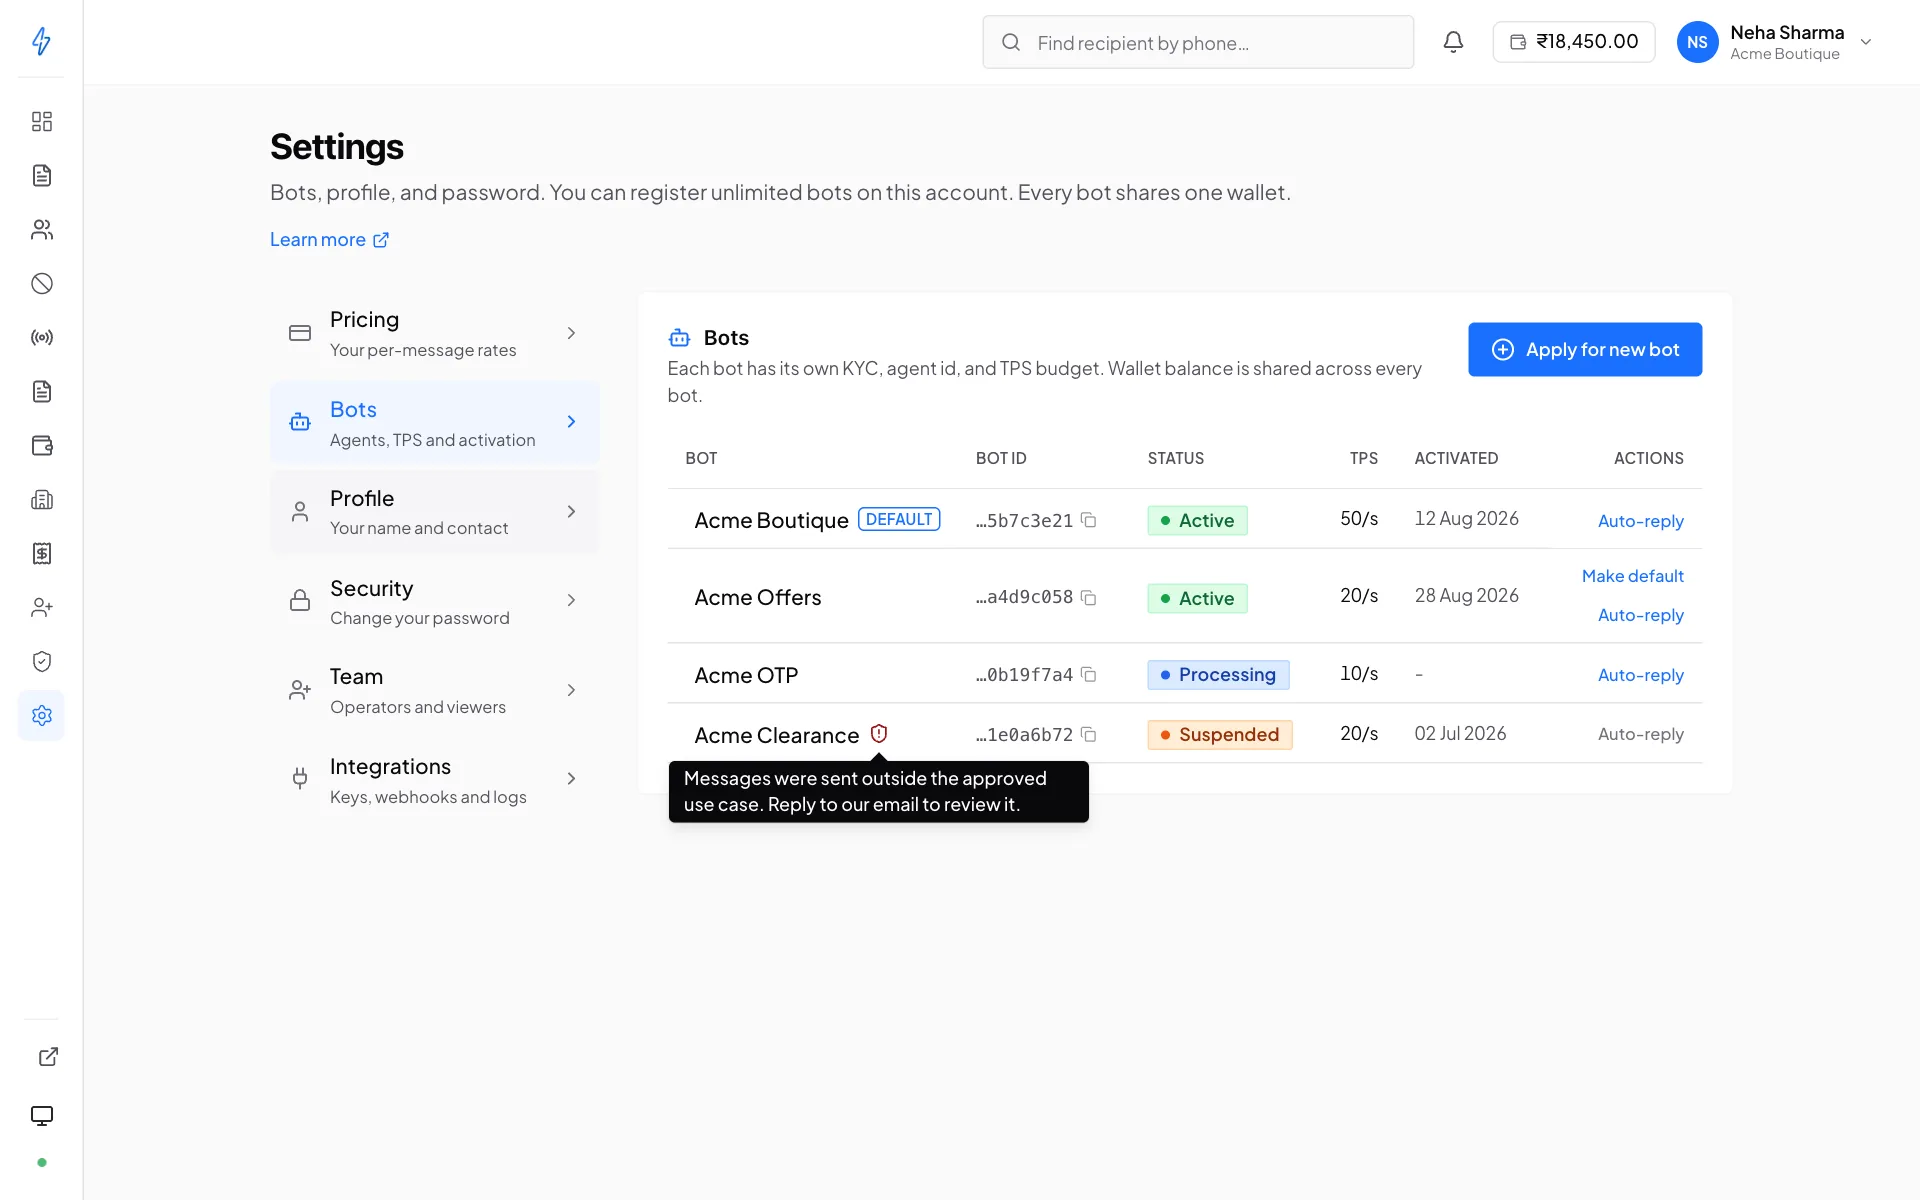Expand the Neha Sharma account dropdown
Image resolution: width=1920 pixels, height=1200 pixels.
[1865, 42]
